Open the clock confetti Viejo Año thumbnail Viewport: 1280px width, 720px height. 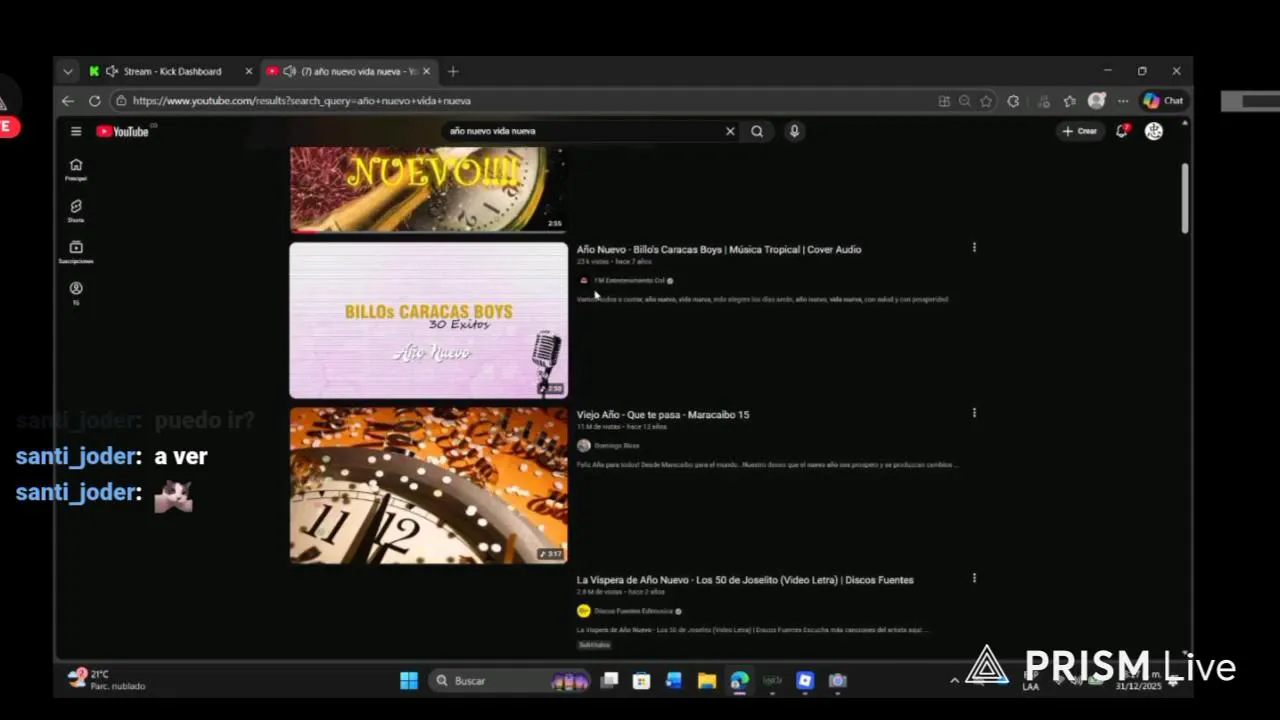pos(429,485)
